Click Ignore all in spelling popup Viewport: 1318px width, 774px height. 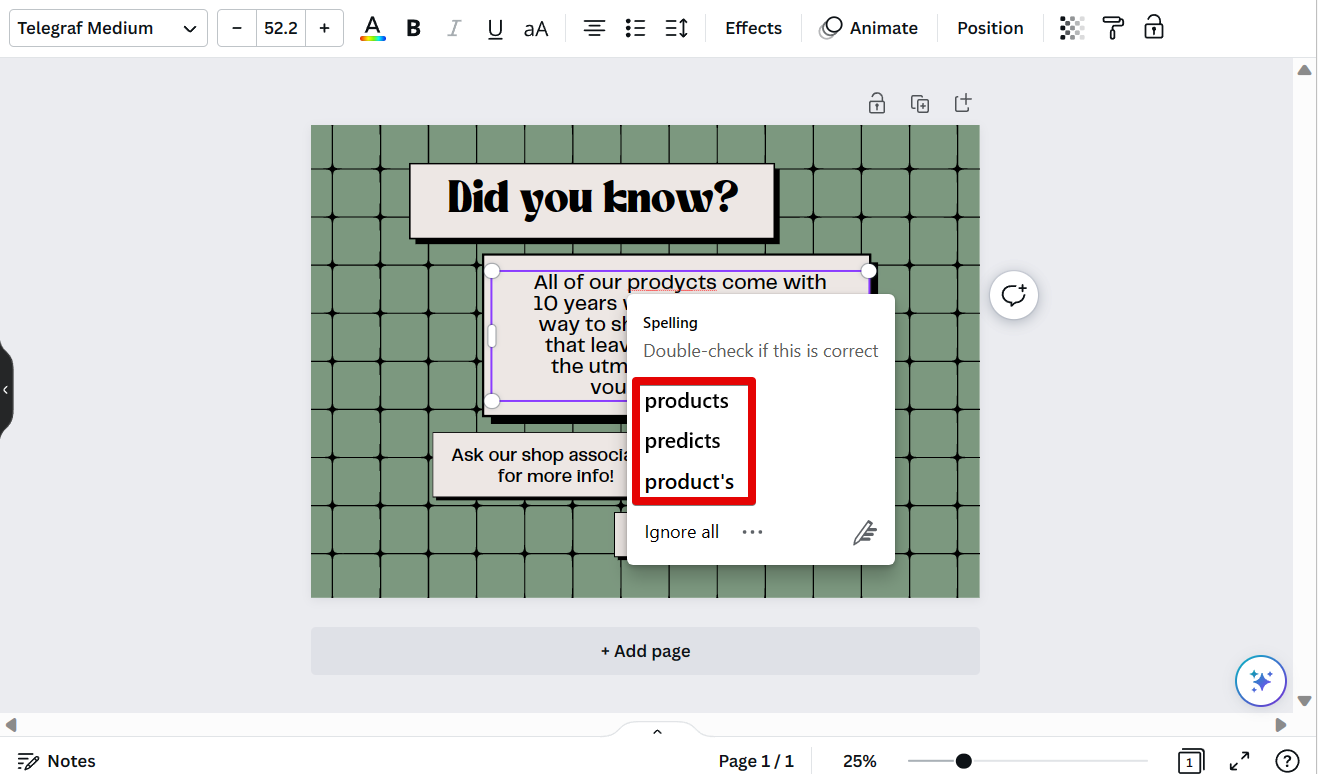pyautogui.click(x=682, y=532)
